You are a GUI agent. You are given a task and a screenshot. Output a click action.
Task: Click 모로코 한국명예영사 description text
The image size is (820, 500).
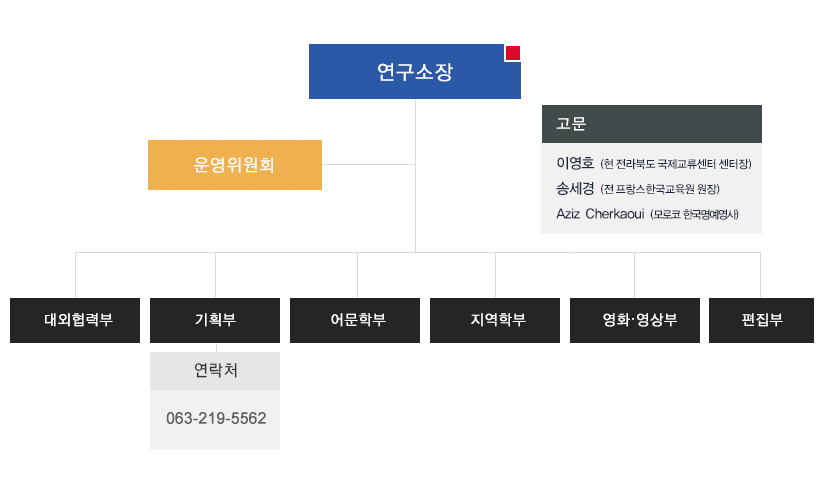(x=694, y=214)
